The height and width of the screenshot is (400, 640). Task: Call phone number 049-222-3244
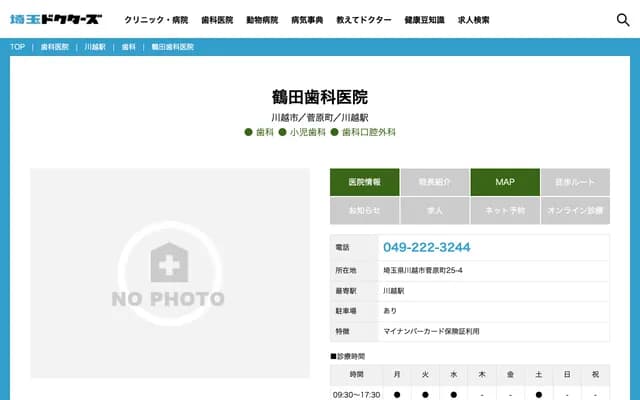pyautogui.click(x=427, y=247)
